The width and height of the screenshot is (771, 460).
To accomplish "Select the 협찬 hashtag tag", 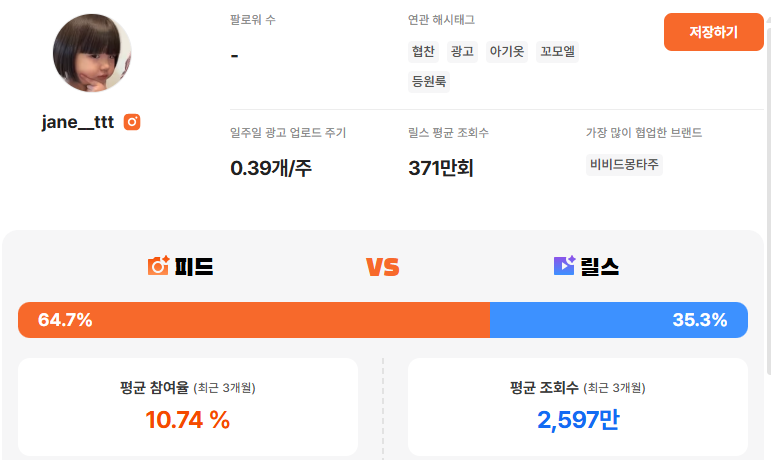I will 424,52.
